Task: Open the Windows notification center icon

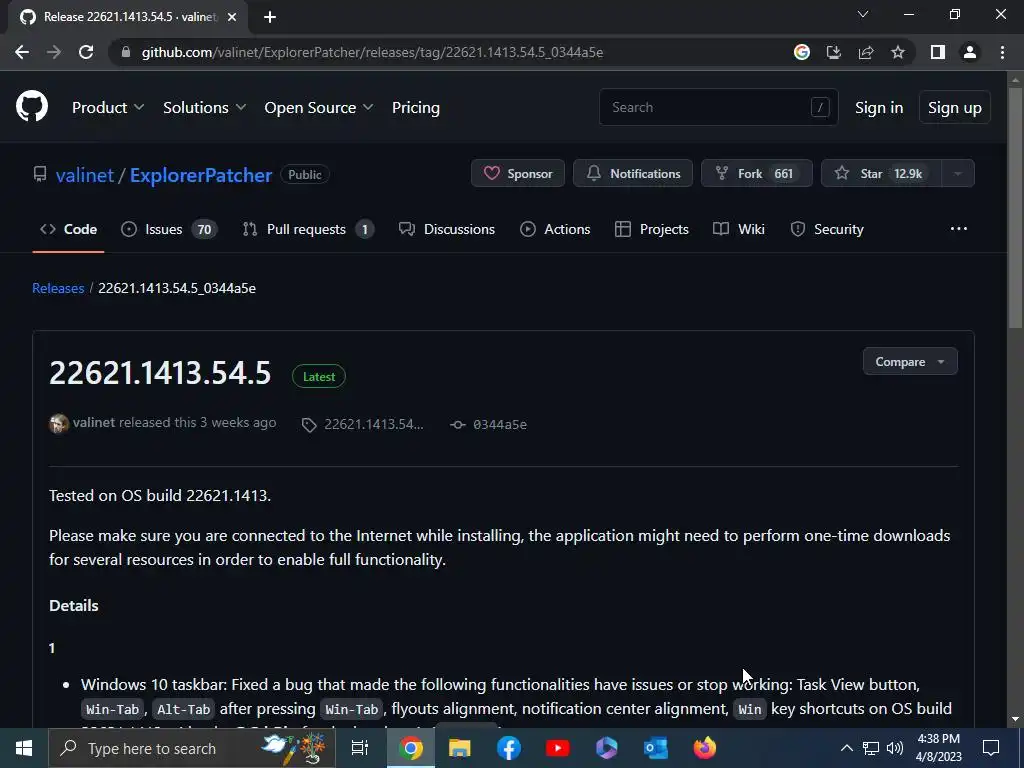Action: (x=991, y=748)
